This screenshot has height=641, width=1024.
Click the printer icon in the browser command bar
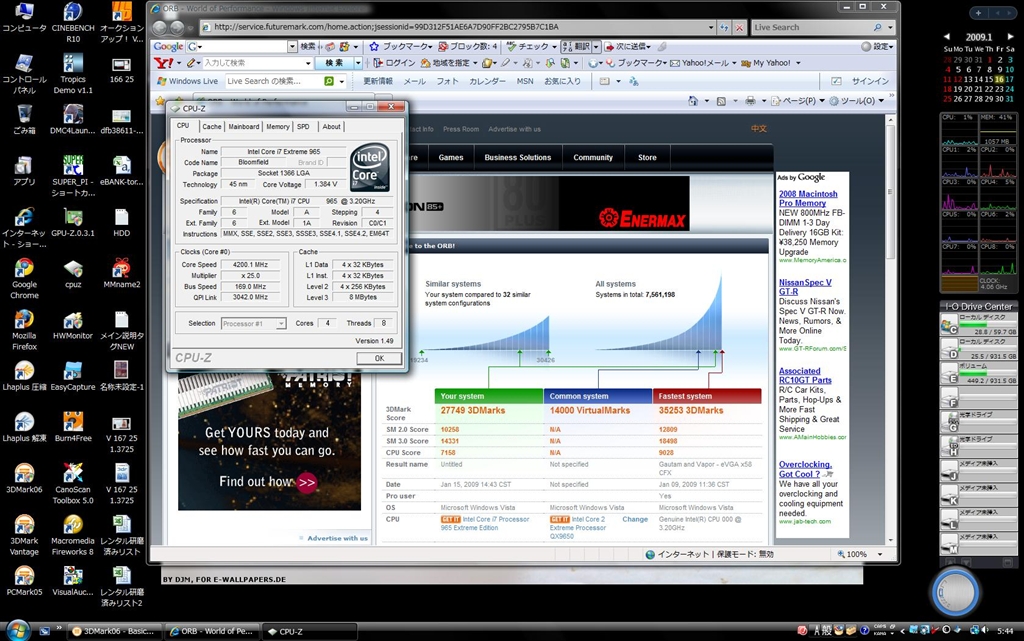(750, 101)
